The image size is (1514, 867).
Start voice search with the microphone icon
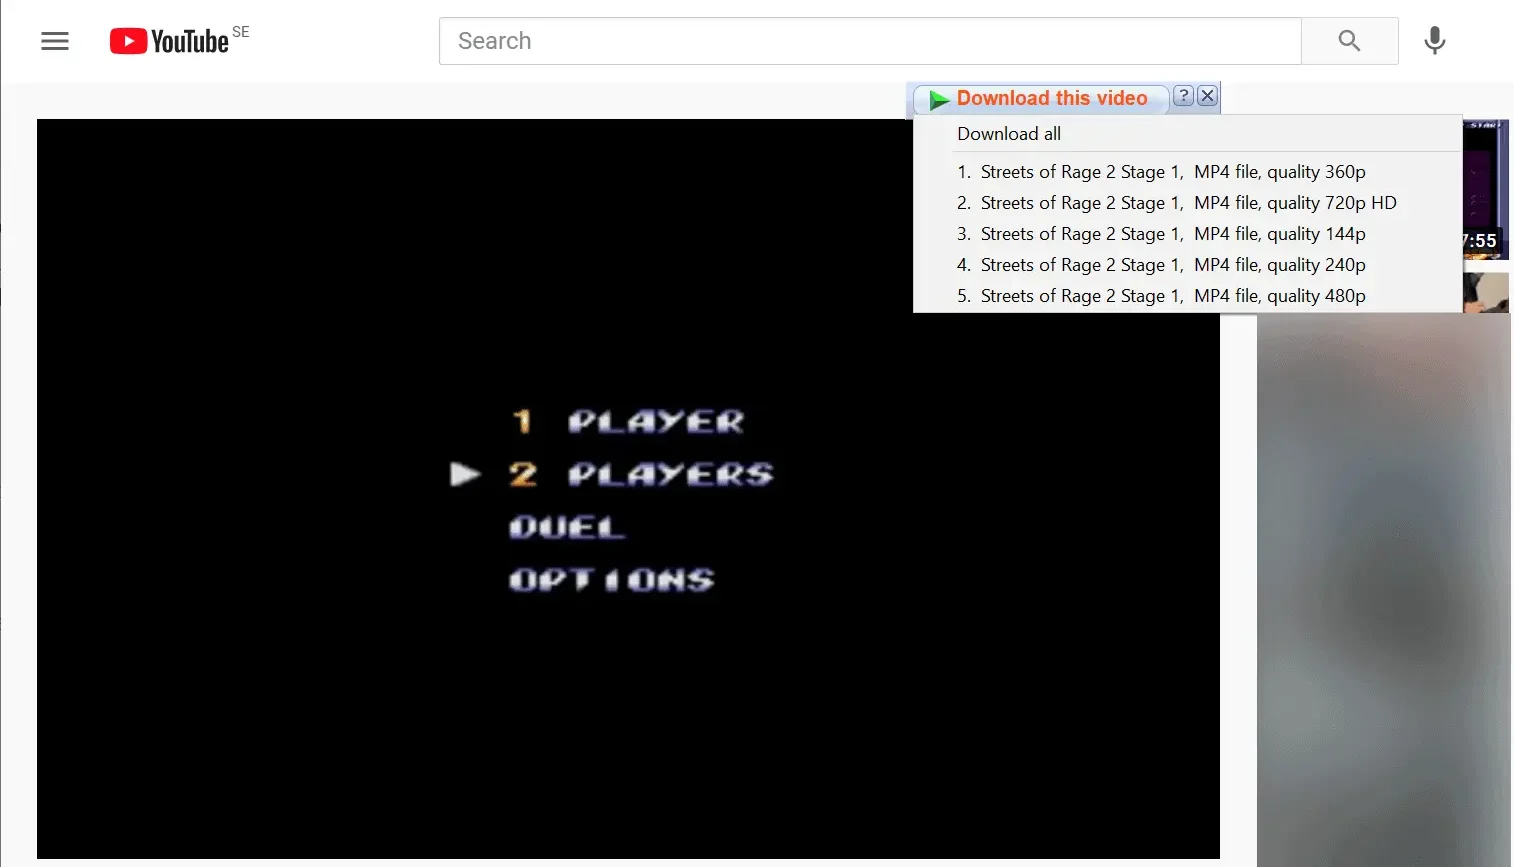point(1434,41)
